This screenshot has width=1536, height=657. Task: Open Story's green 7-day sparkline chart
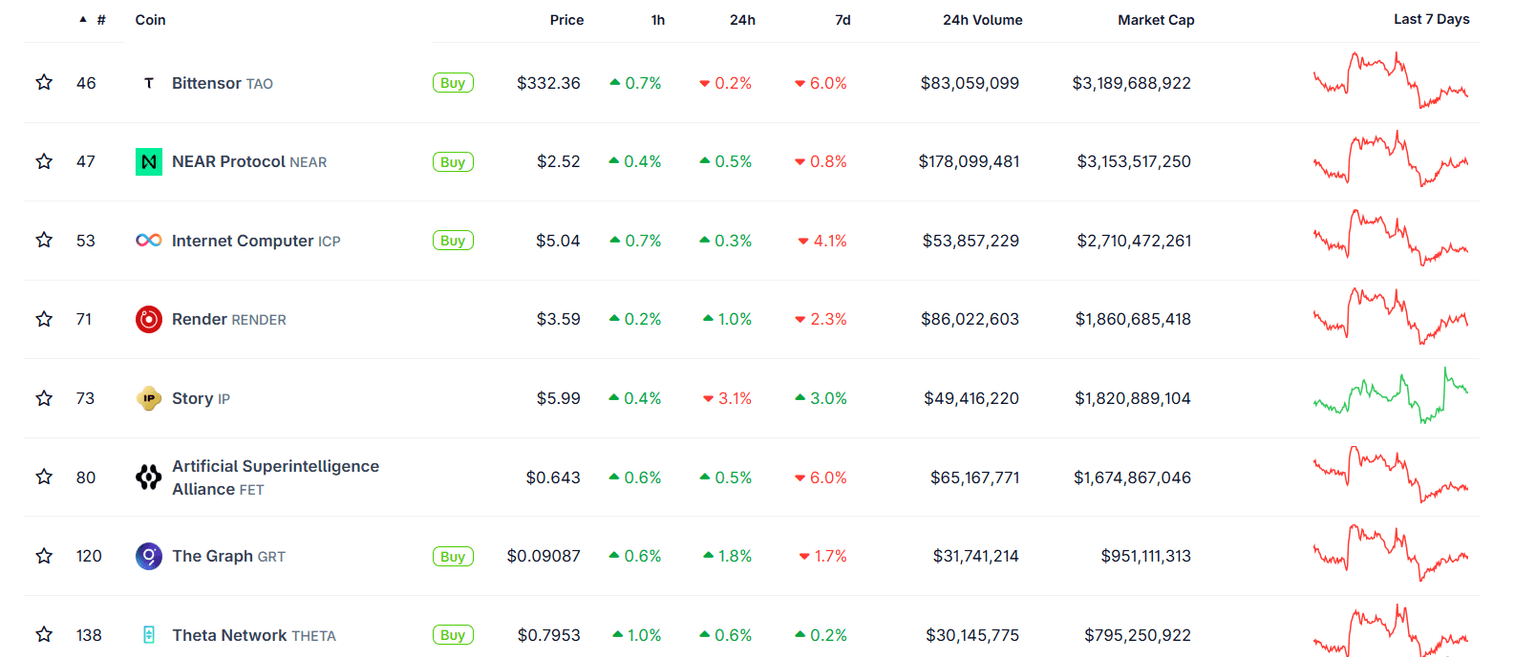pyautogui.click(x=1390, y=396)
